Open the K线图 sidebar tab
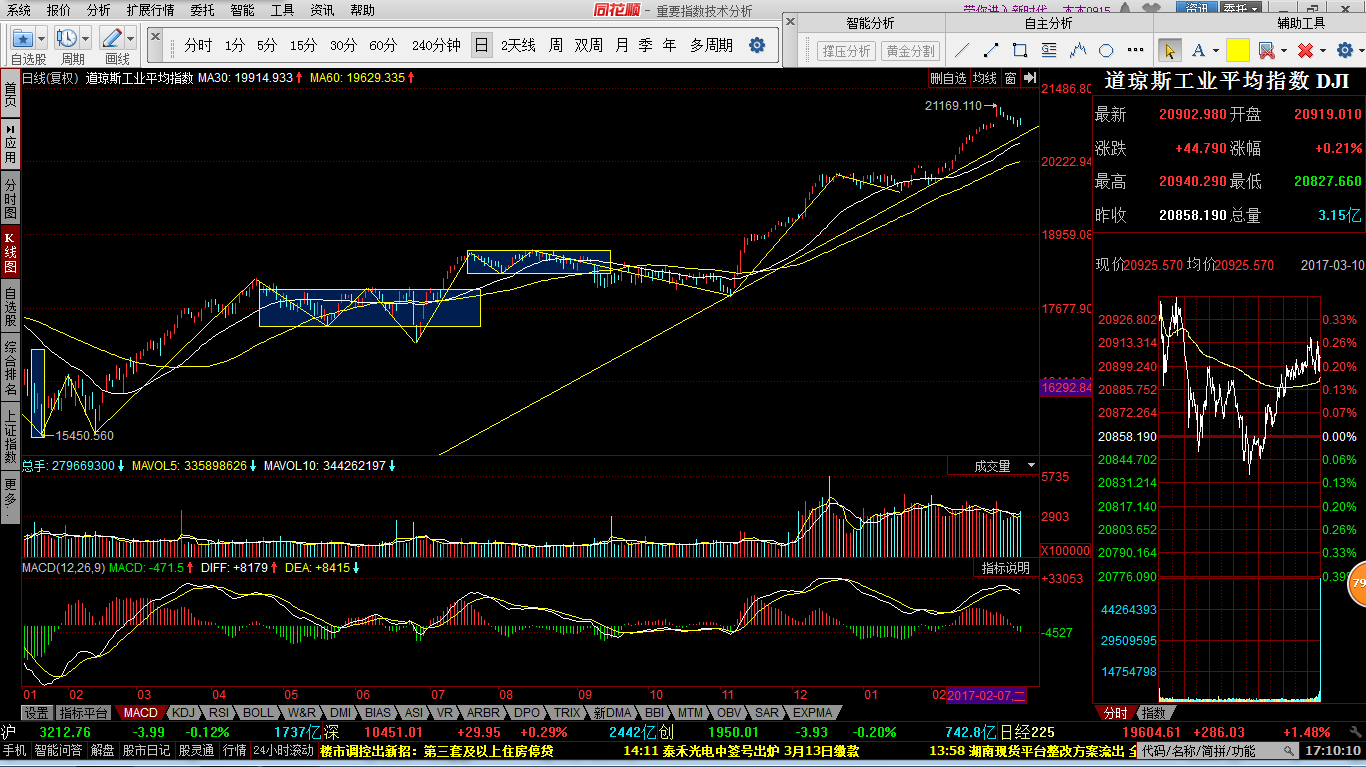 pos(10,253)
